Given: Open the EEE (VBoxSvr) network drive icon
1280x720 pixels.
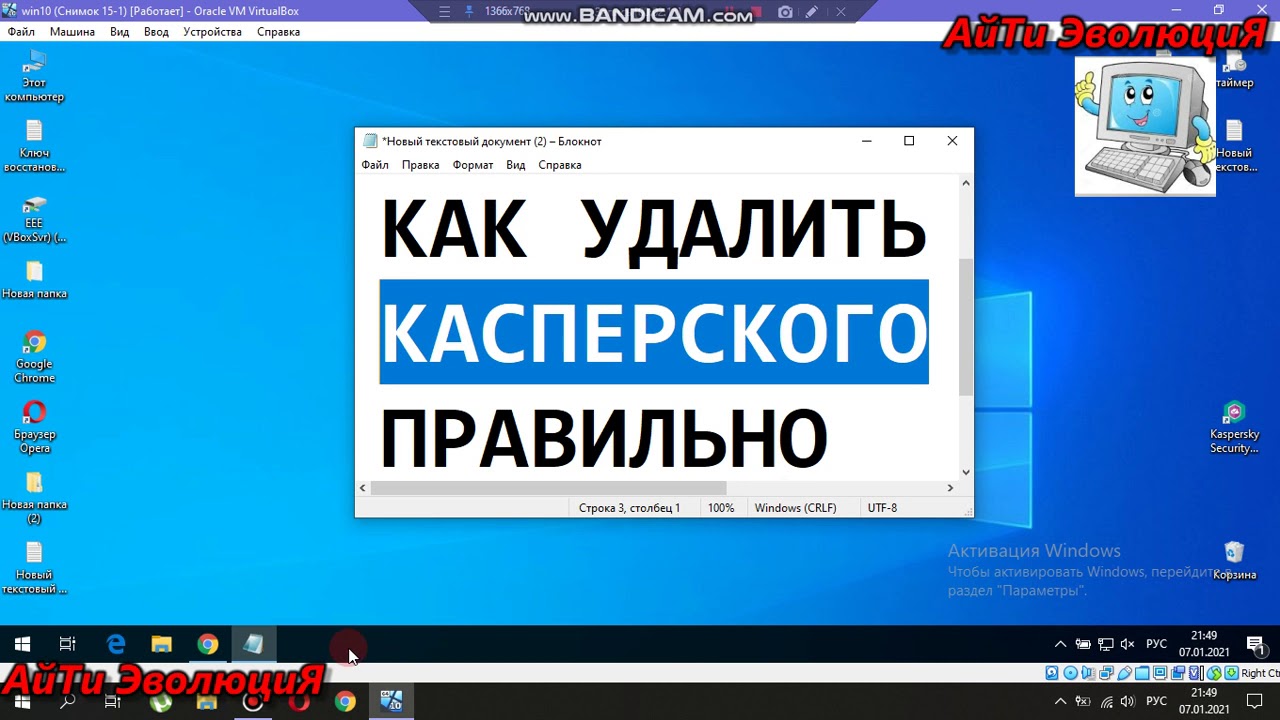Looking at the screenshot, I should pyautogui.click(x=34, y=217).
